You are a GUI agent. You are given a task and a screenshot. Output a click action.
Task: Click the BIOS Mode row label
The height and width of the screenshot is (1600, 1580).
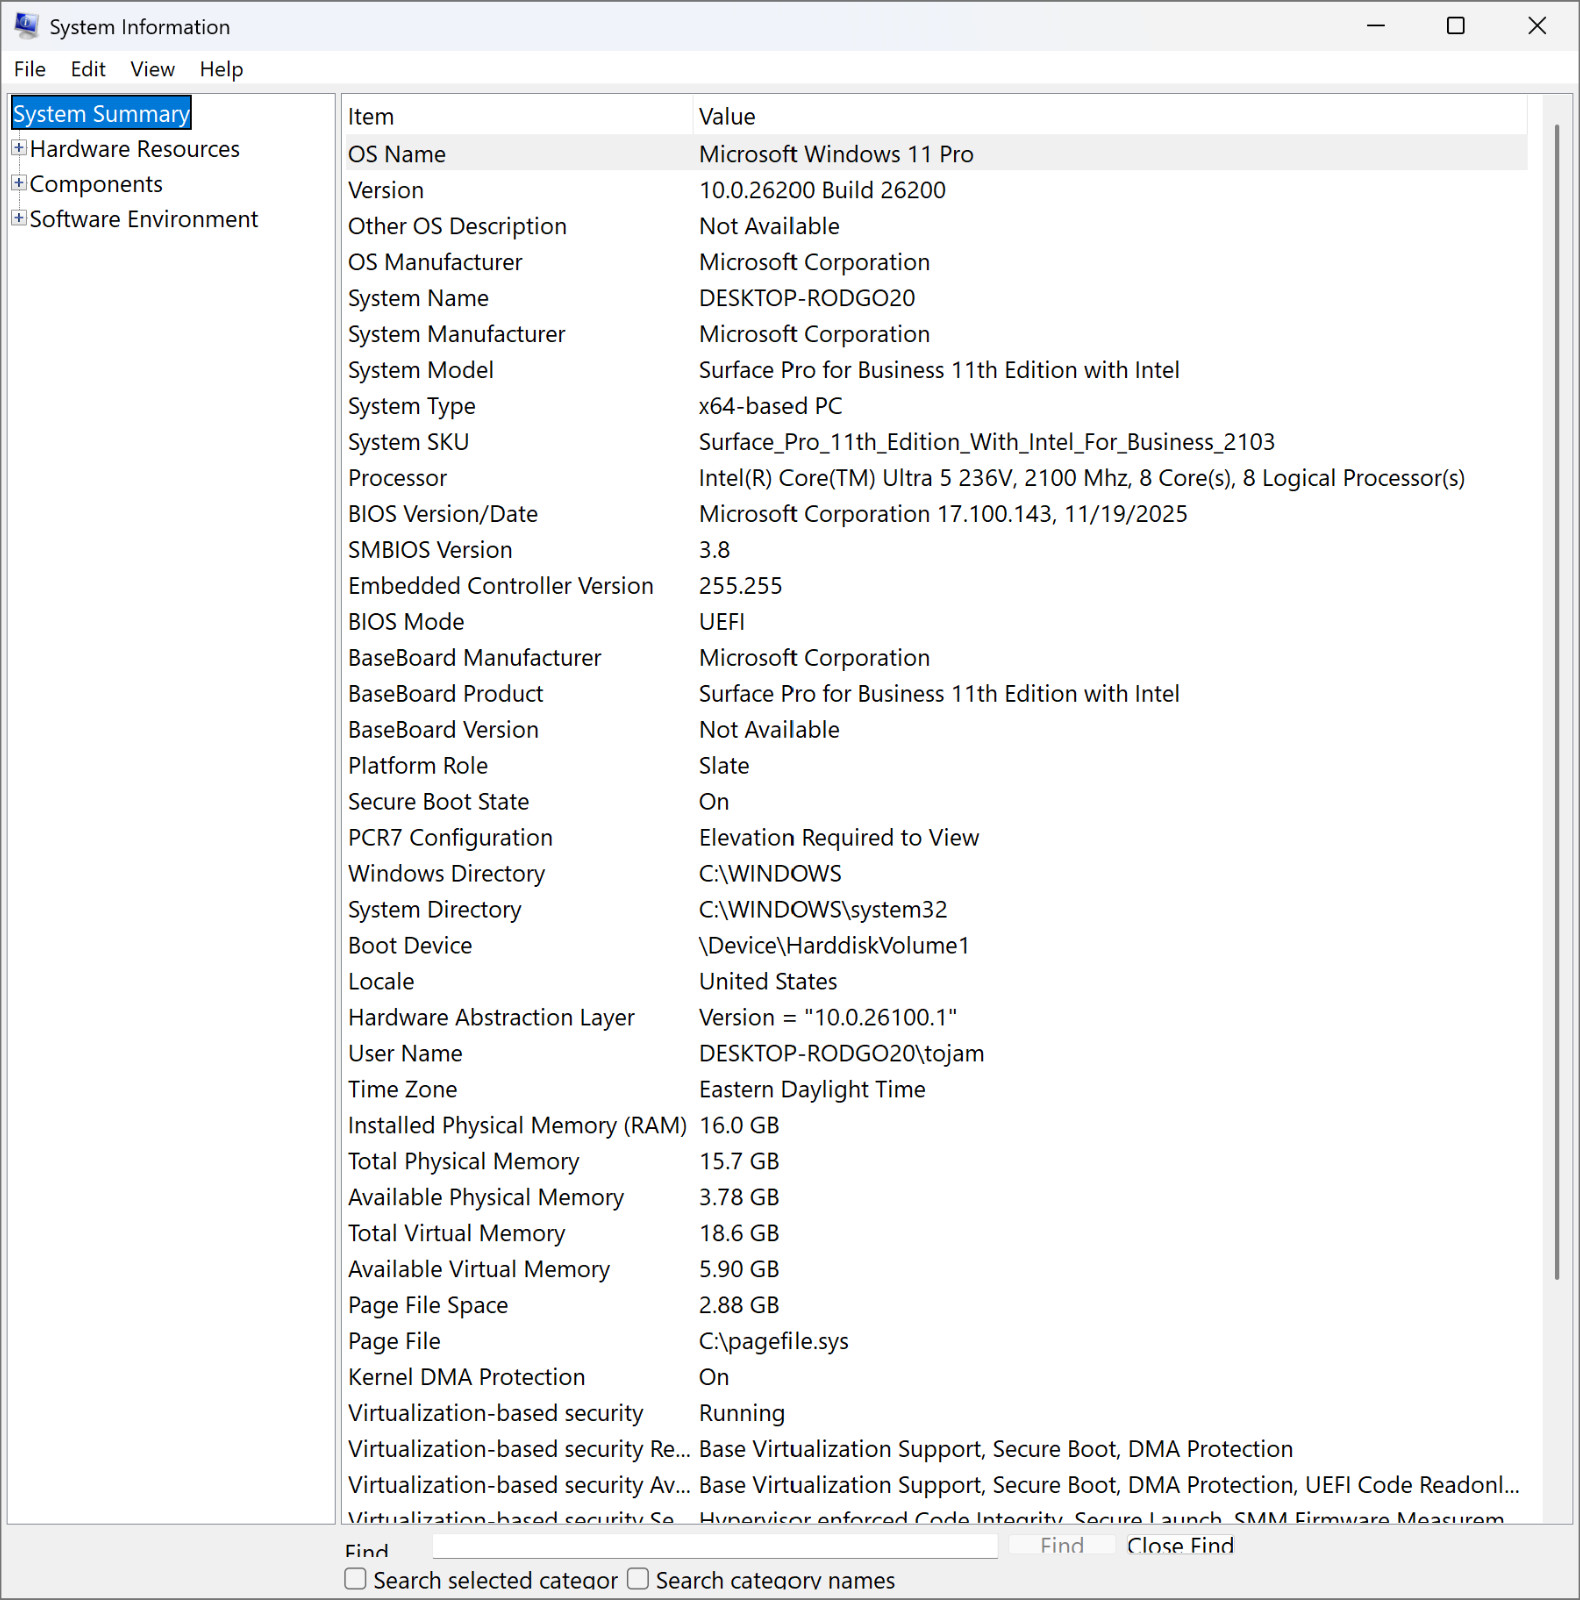406,622
